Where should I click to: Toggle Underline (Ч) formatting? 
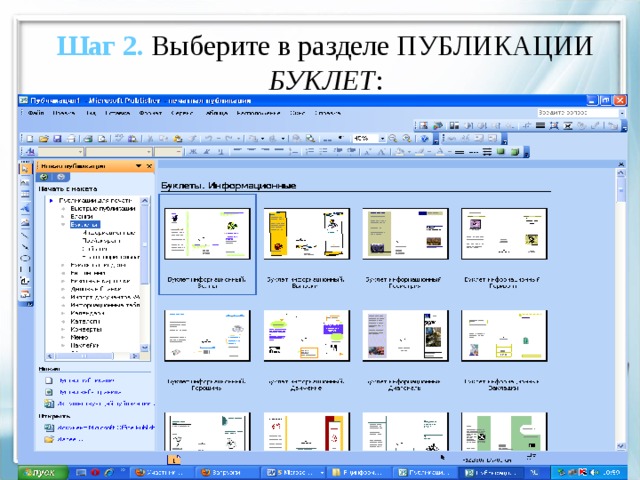click(x=220, y=152)
